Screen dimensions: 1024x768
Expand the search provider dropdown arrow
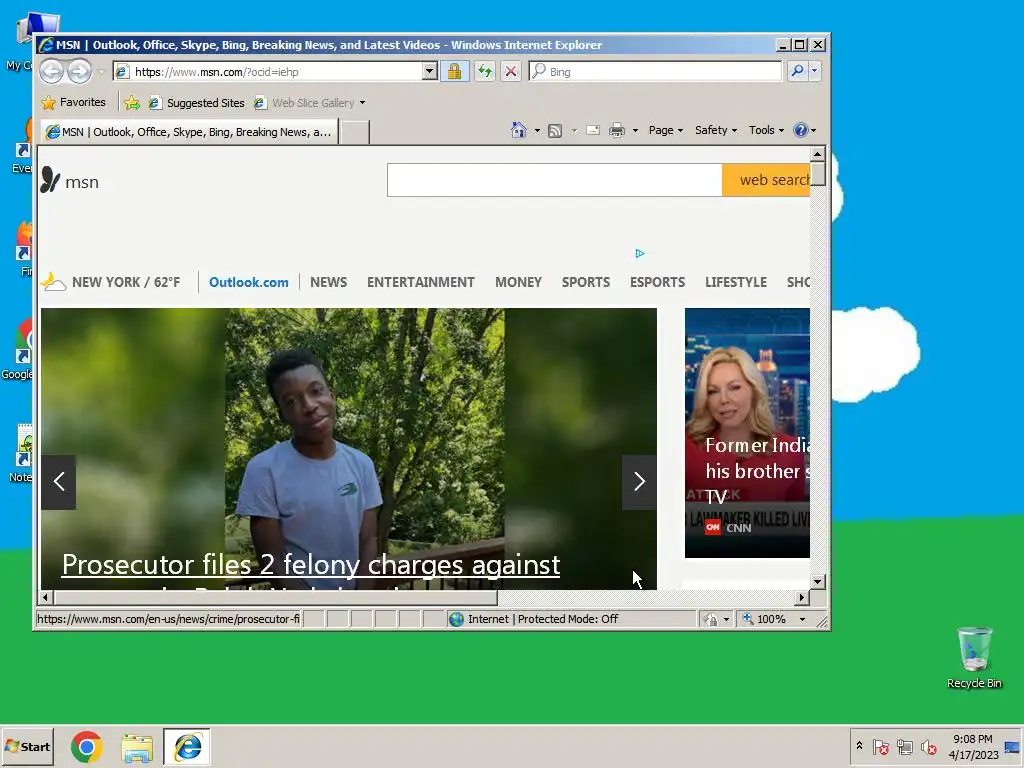tap(814, 71)
